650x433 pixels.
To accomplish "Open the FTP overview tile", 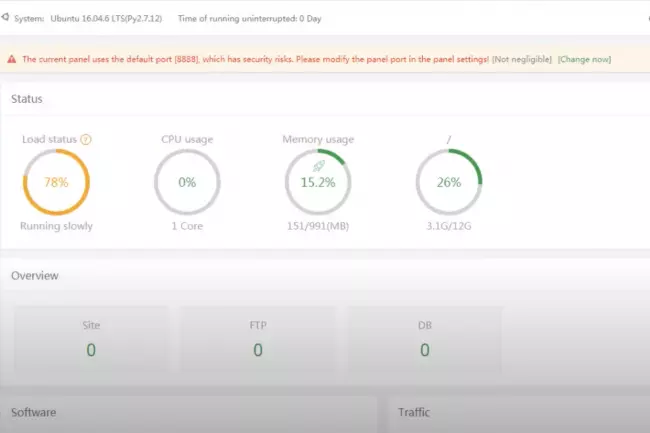I will [x=258, y=337].
